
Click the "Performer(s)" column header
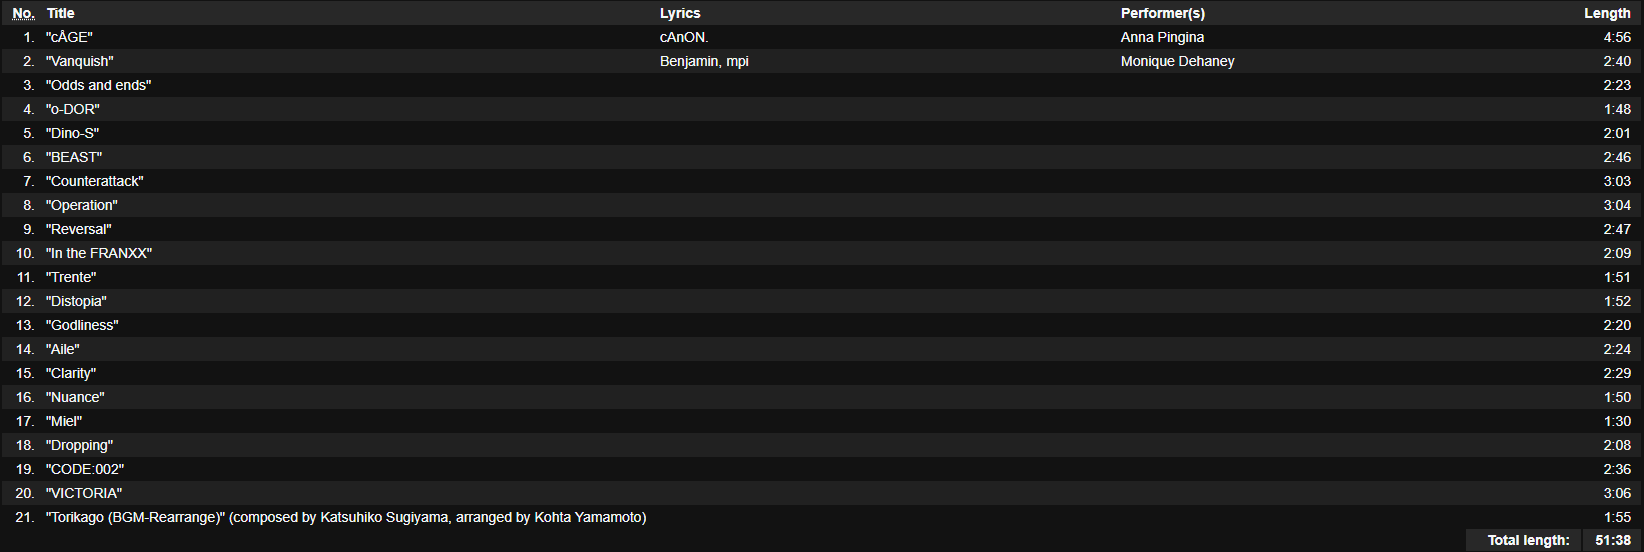point(1162,13)
